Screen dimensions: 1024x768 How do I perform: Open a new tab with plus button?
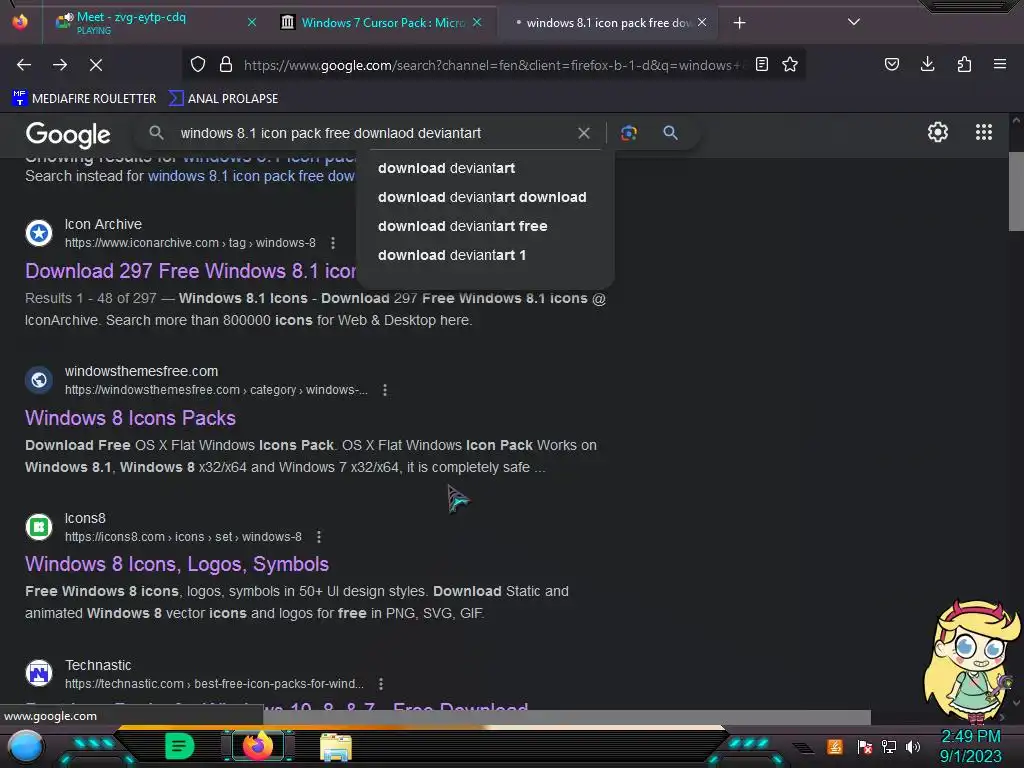click(739, 23)
